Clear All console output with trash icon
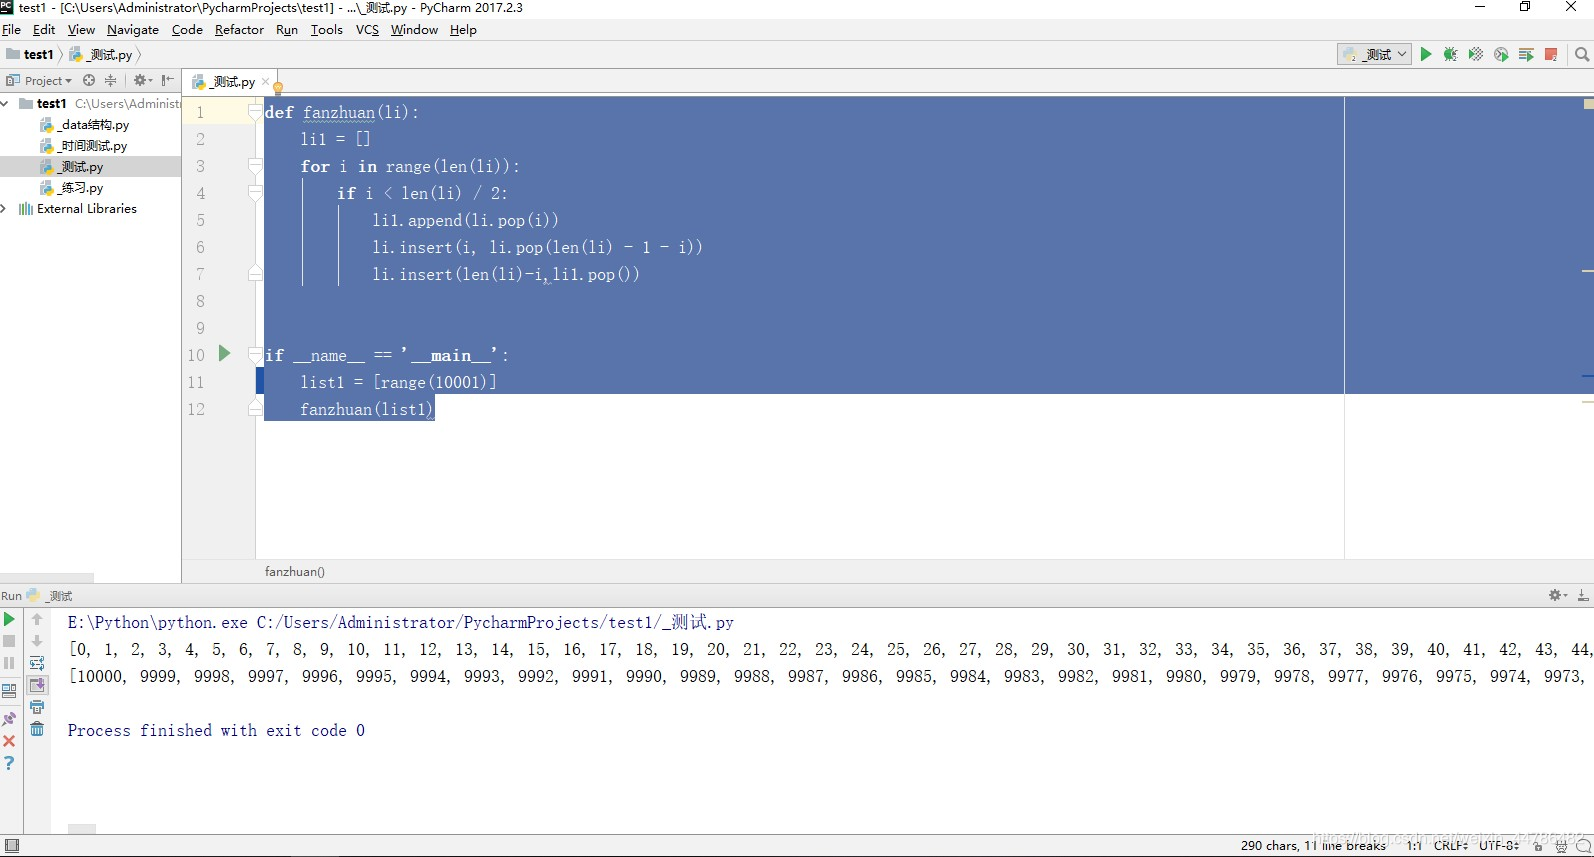The image size is (1594, 857). tap(37, 729)
